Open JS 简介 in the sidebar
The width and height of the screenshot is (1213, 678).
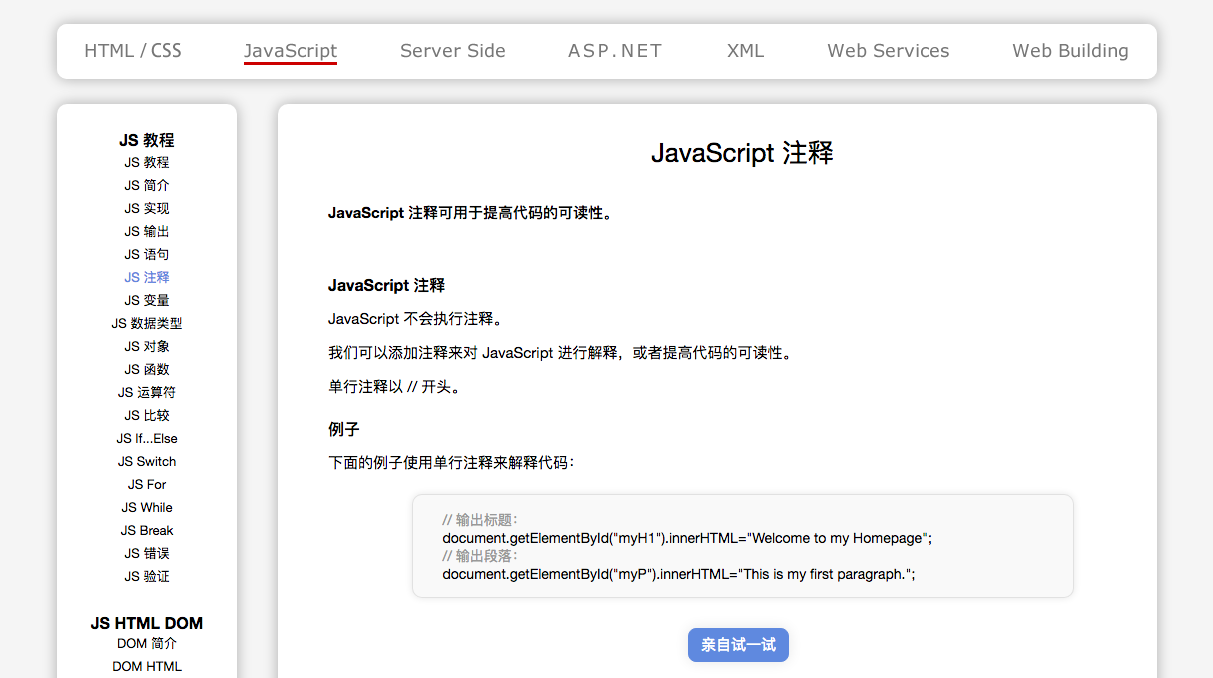click(147, 185)
